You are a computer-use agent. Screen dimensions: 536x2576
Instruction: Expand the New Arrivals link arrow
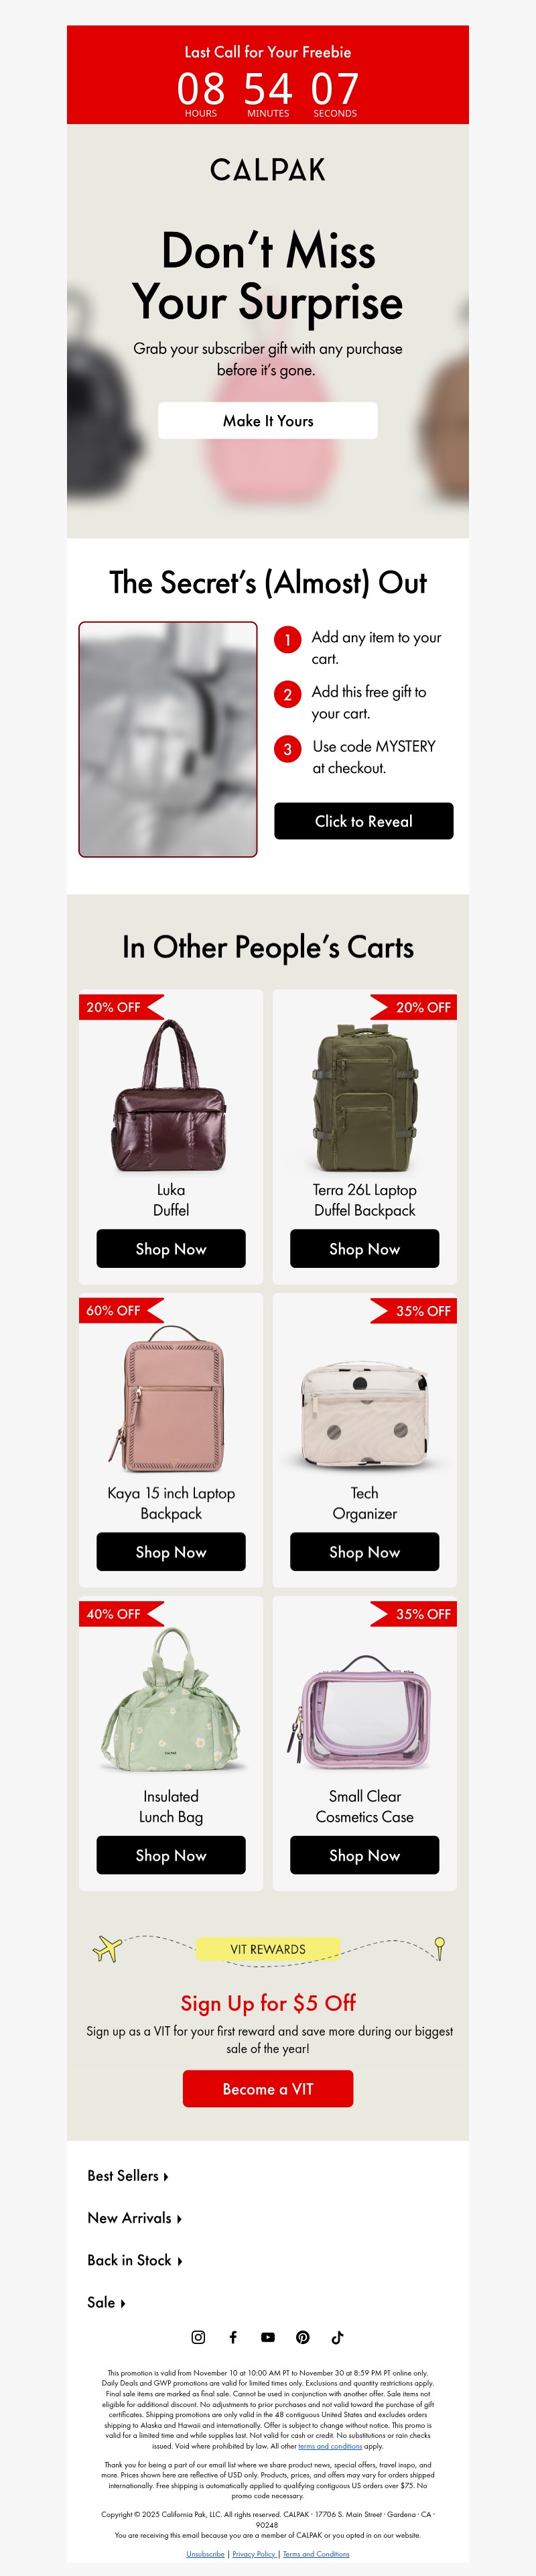[179, 2218]
